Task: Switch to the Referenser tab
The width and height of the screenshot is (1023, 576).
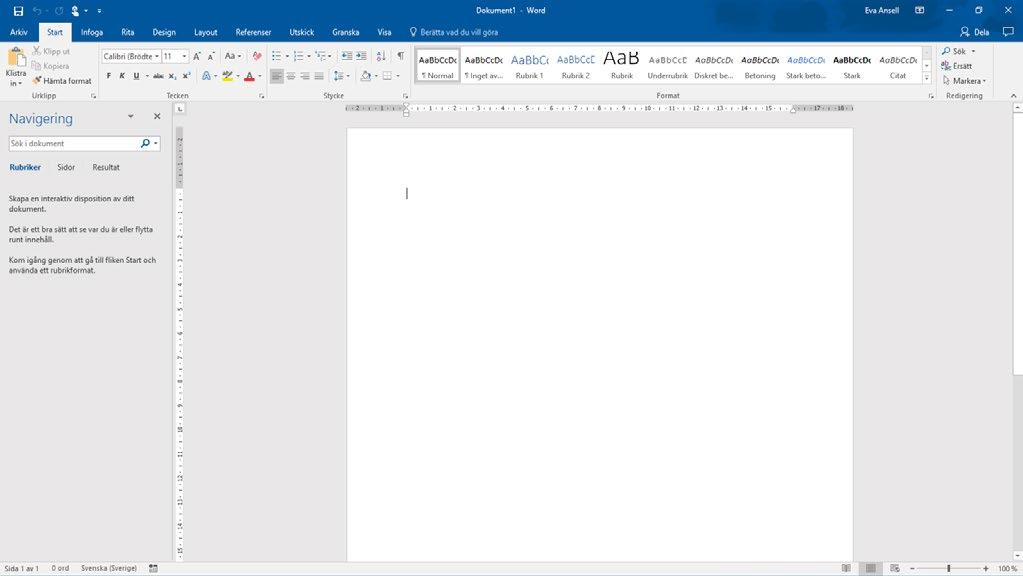Action: click(x=253, y=32)
